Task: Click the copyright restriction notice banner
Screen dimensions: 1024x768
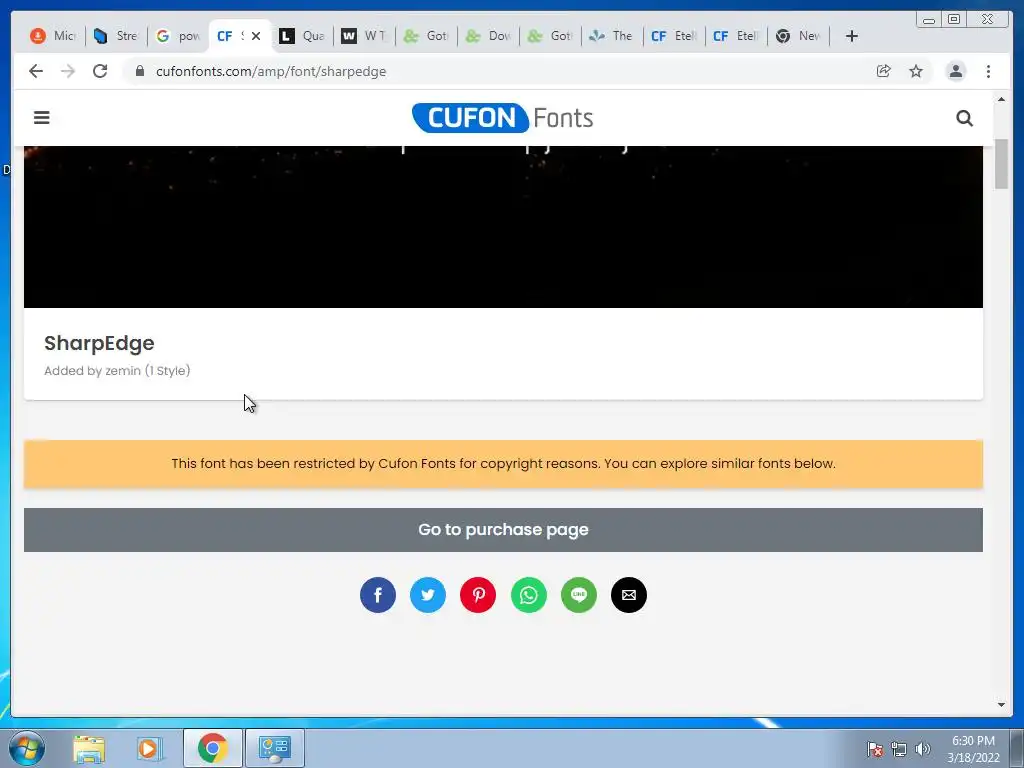Action: tap(504, 464)
